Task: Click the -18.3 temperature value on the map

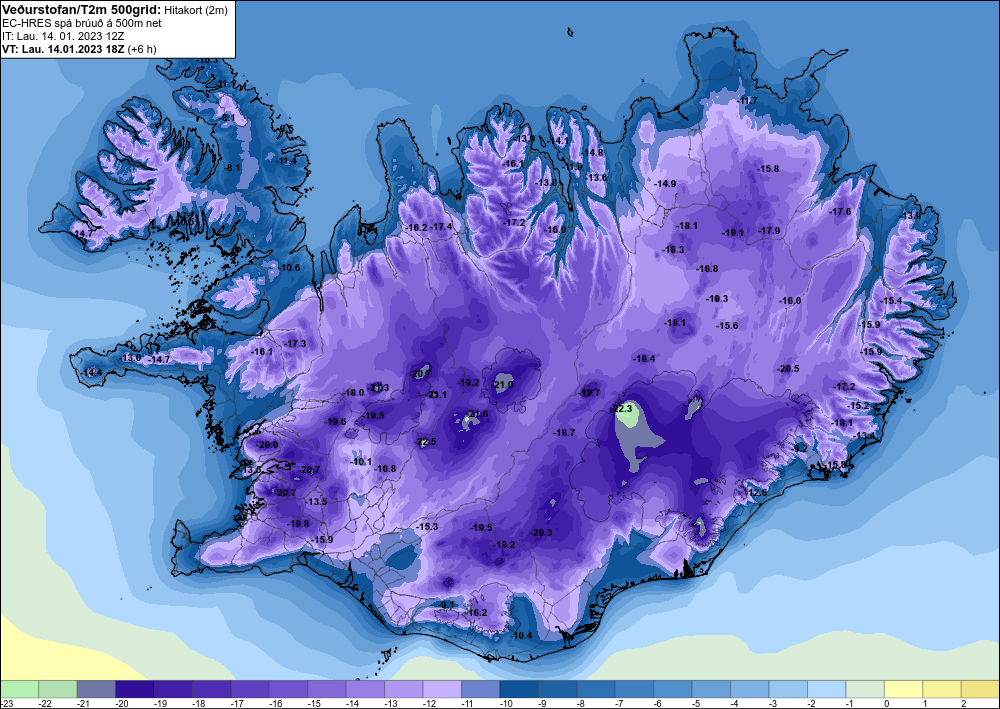Action: coord(674,249)
